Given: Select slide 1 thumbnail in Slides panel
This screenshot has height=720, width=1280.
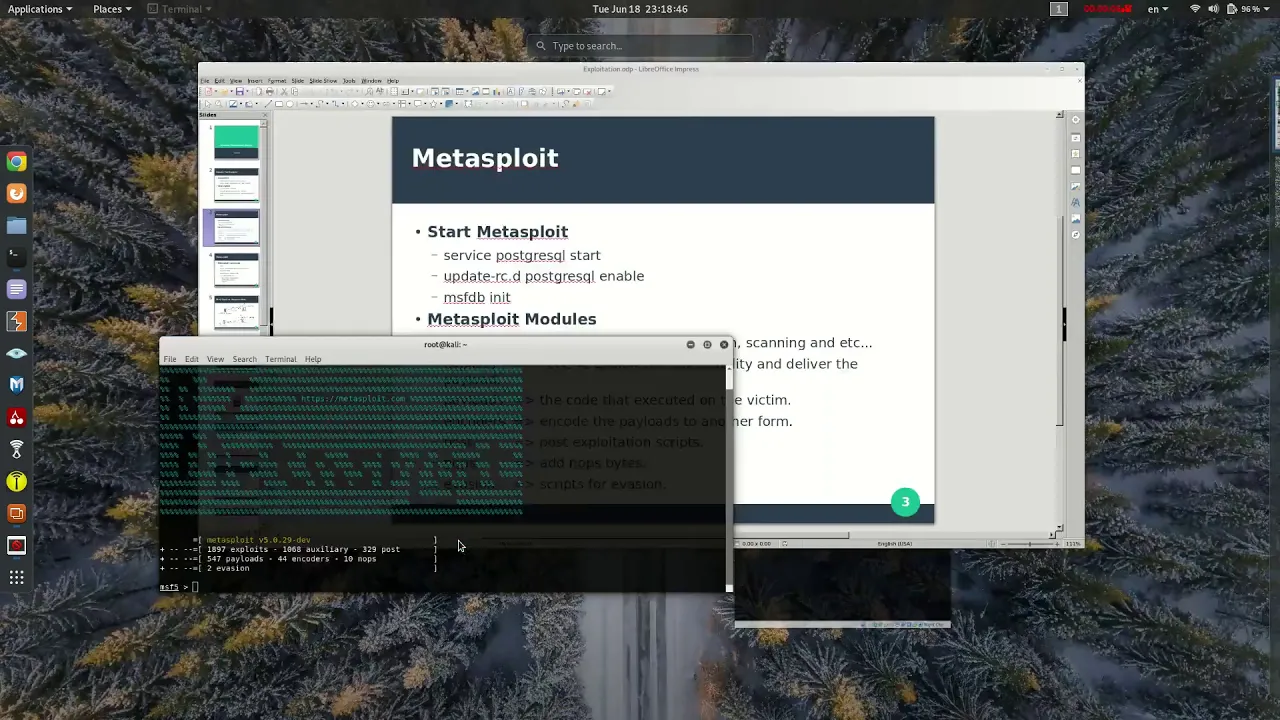Looking at the screenshot, I should 236,142.
